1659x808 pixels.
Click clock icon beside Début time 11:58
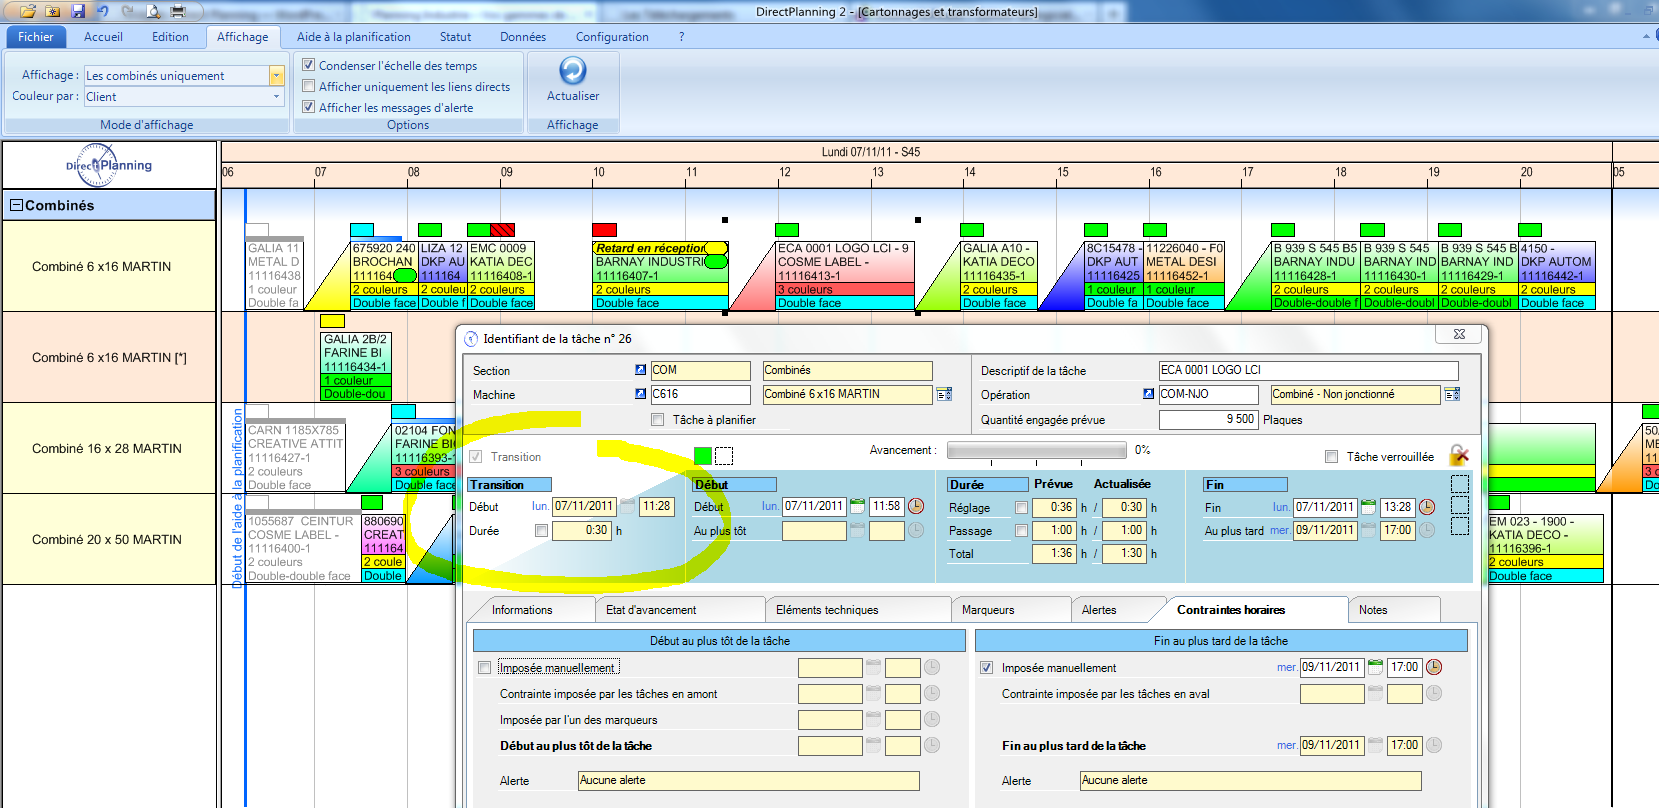pos(916,507)
